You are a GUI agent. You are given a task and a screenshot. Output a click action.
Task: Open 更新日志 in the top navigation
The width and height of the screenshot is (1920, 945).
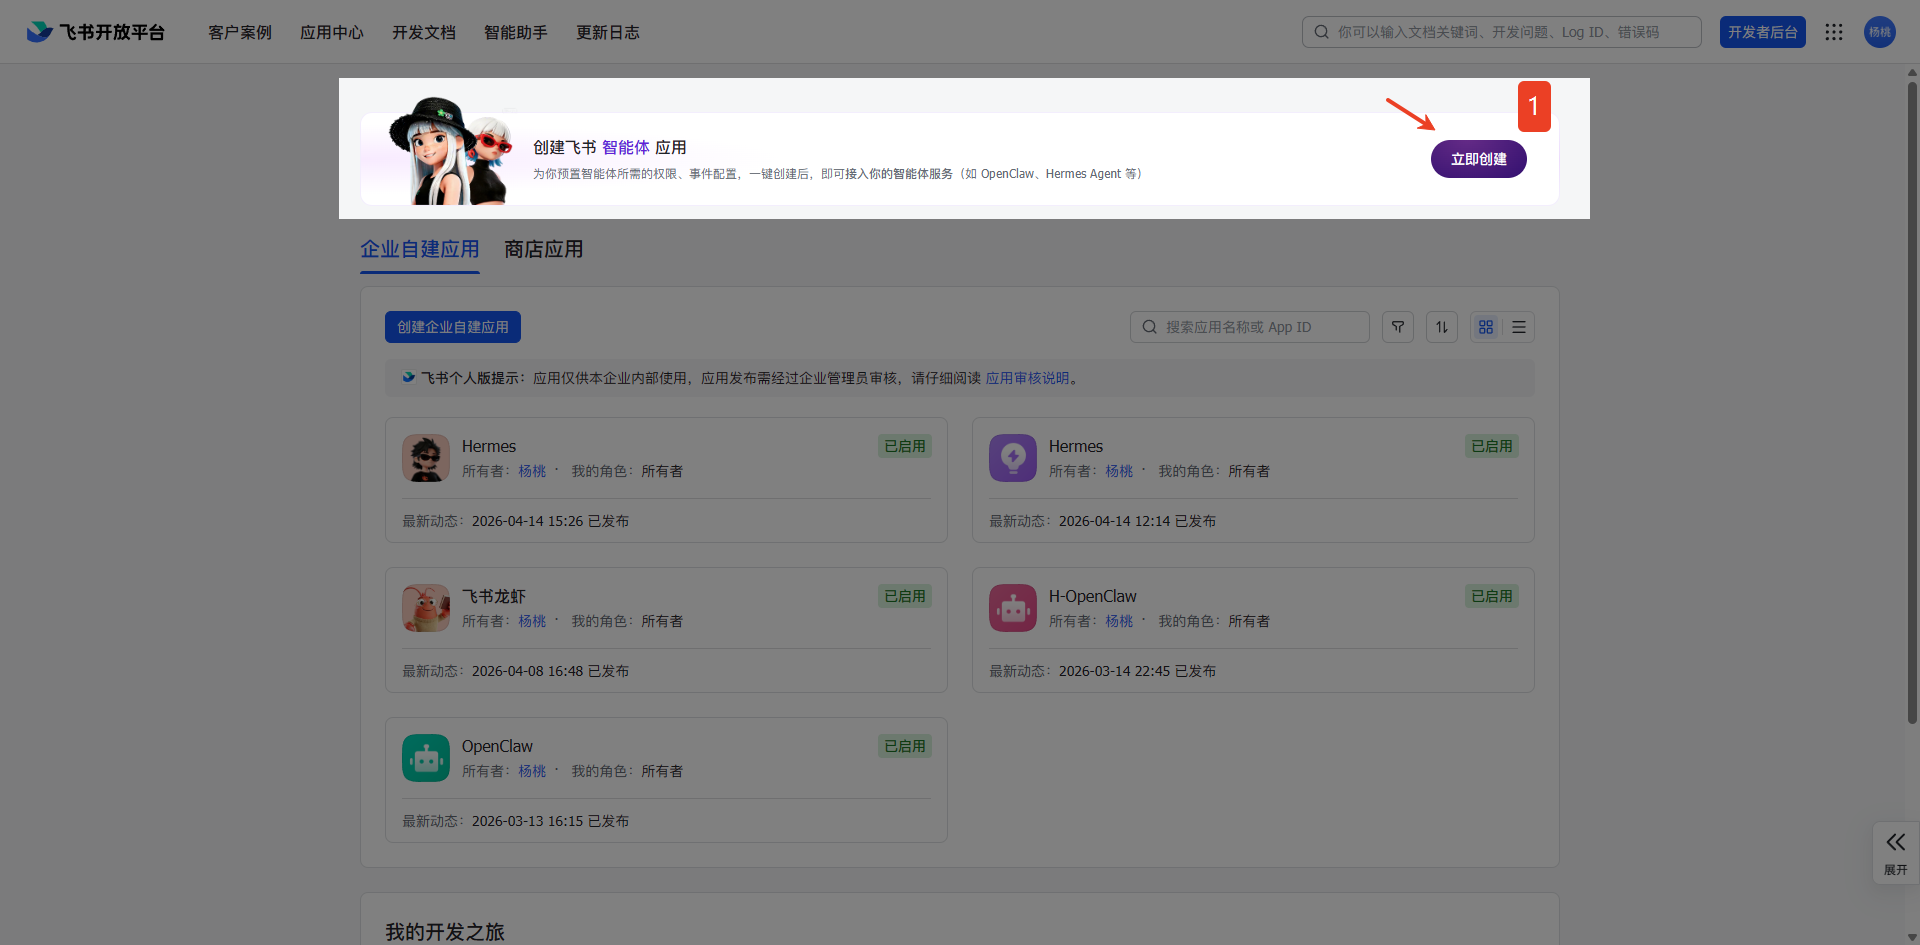608,32
